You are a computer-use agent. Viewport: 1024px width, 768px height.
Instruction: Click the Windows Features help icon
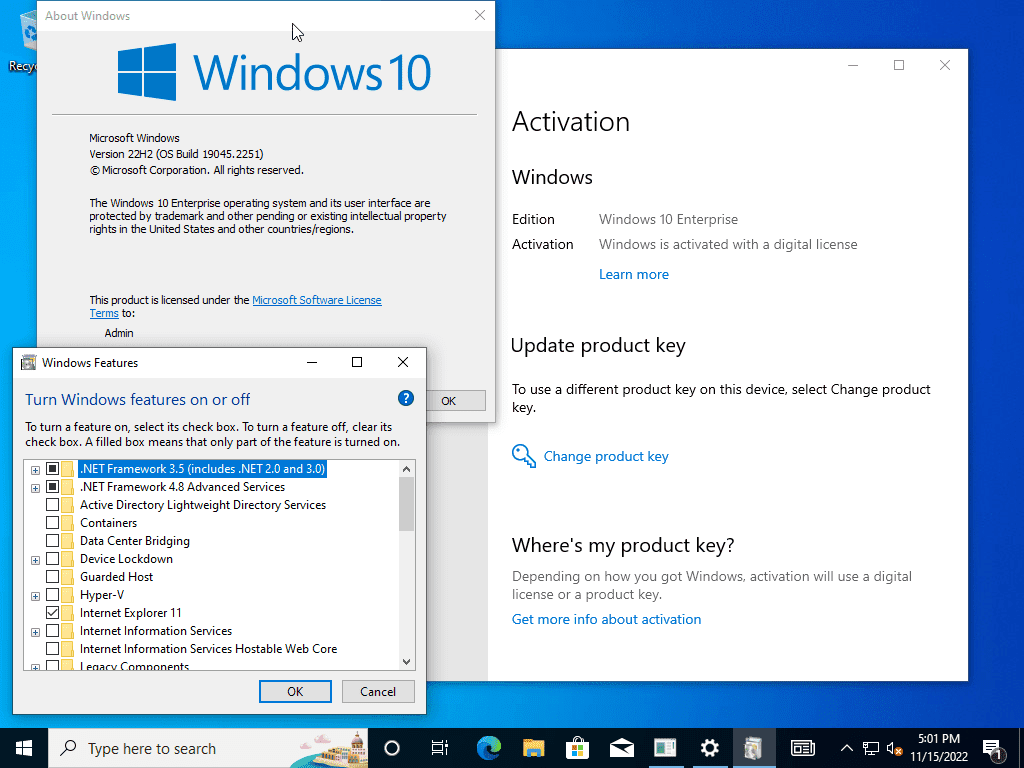(406, 398)
